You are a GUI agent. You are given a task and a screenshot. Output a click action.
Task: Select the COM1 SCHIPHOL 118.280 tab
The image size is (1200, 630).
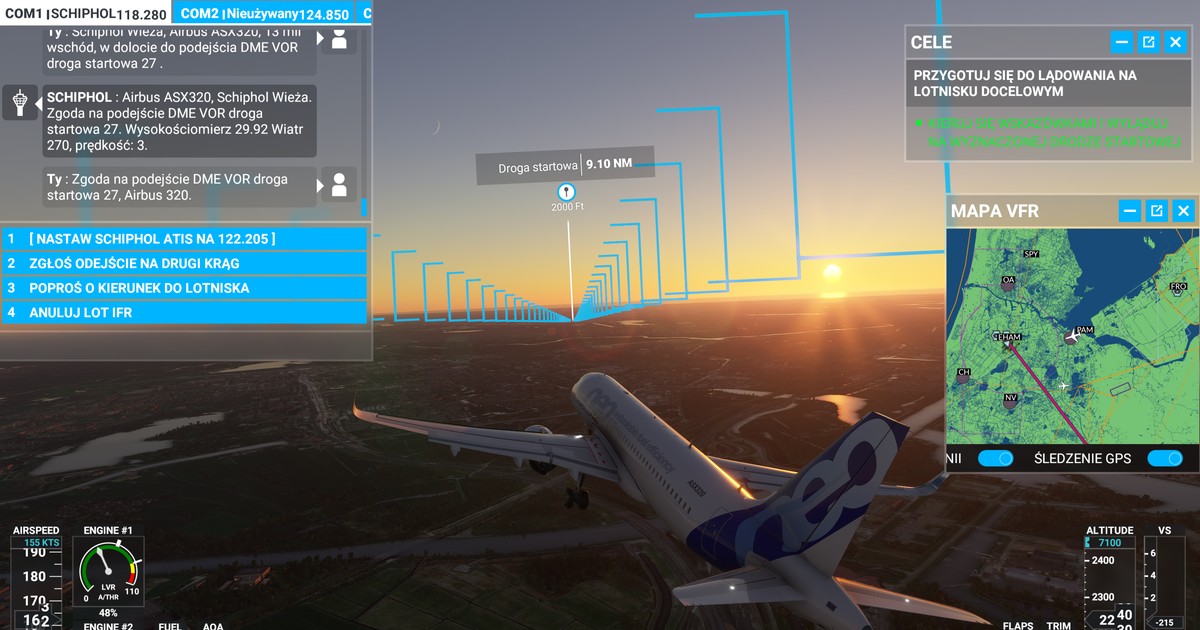tap(80, 12)
